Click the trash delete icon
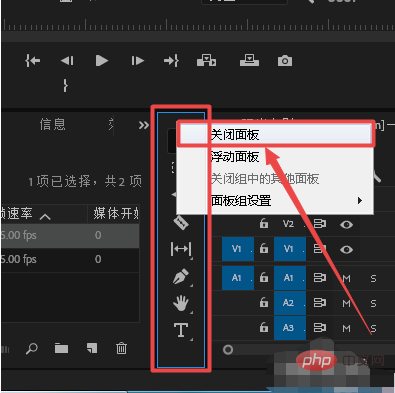 pos(121,348)
